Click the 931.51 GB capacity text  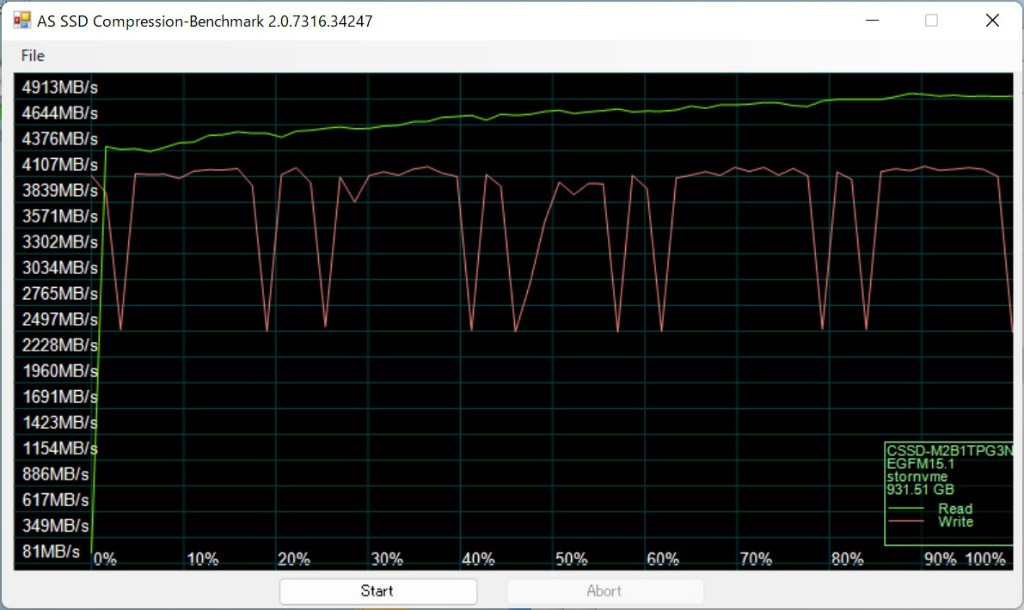coord(920,490)
